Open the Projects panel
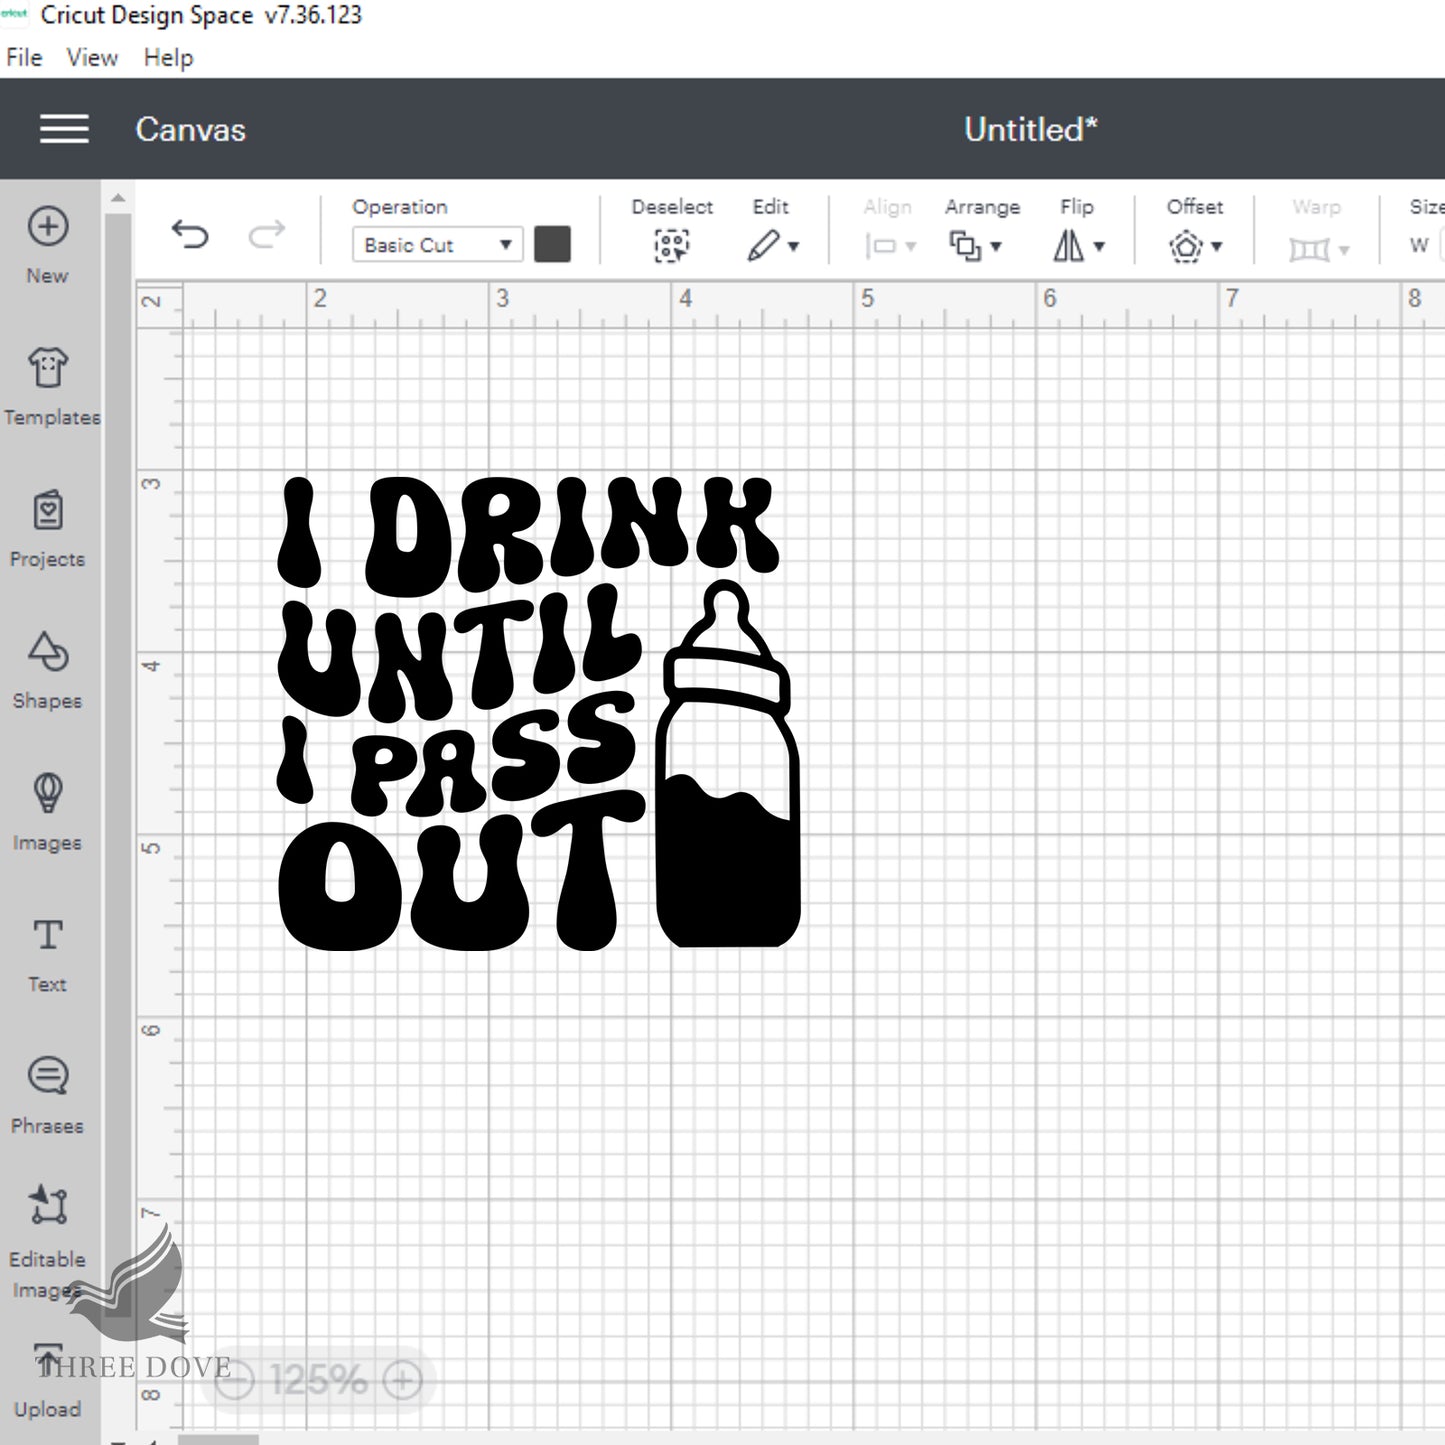 [x=47, y=529]
